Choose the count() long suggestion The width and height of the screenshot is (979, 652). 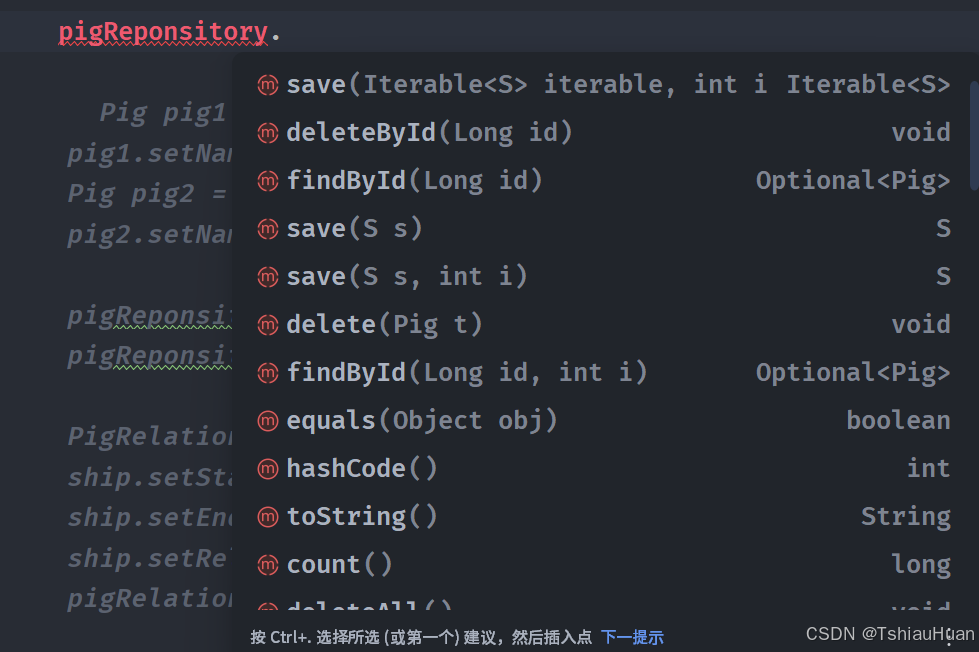click(604, 565)
